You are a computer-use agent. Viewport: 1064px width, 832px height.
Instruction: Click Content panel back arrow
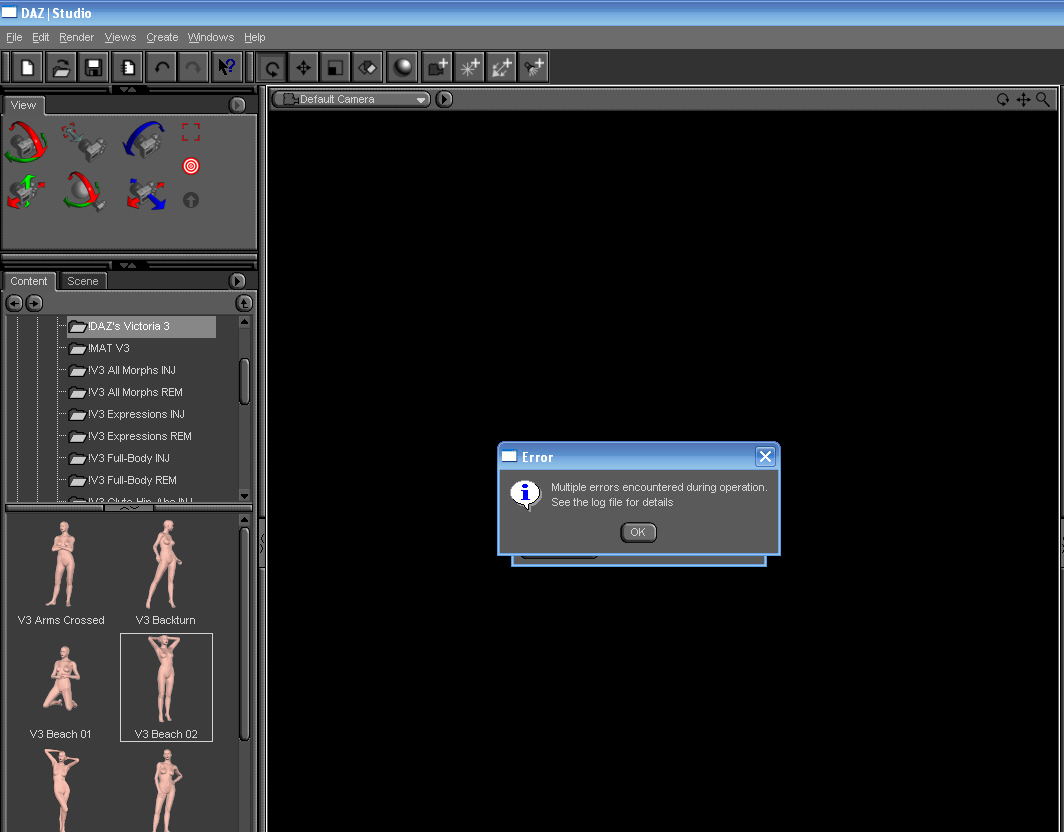[x=14, y=303]
